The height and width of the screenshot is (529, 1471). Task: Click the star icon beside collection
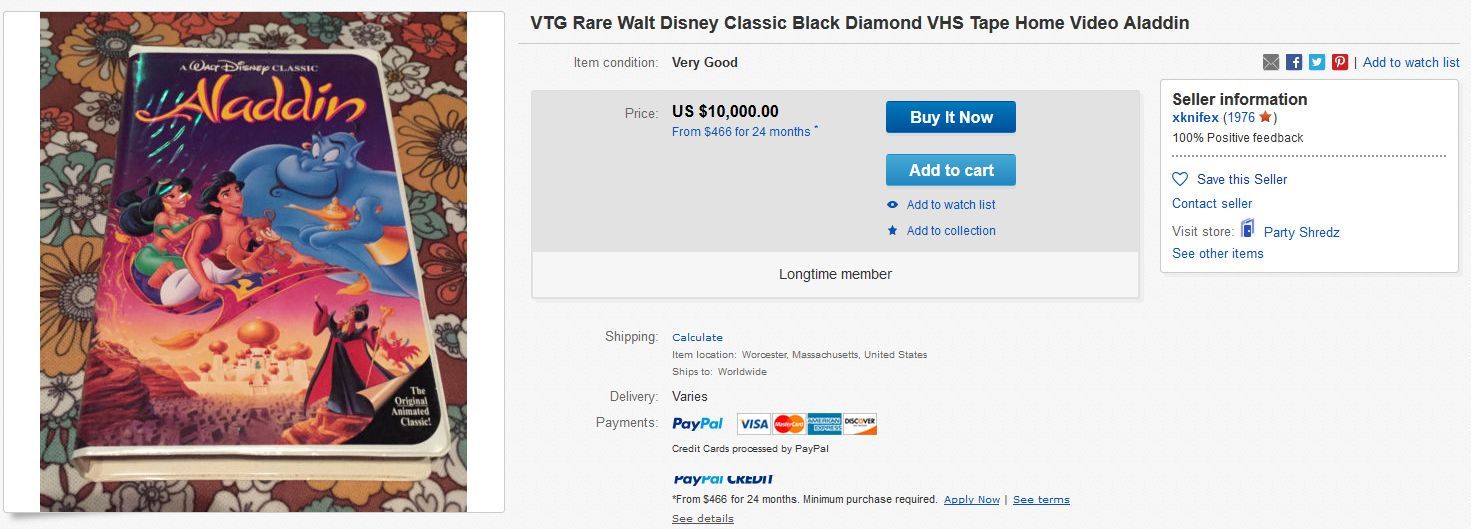[893, 231]
